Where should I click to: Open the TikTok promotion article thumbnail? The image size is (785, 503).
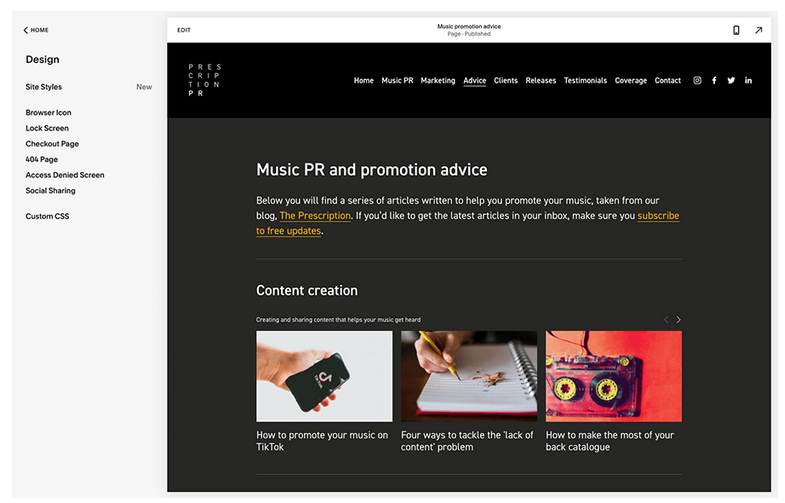(x=324, y=376)
